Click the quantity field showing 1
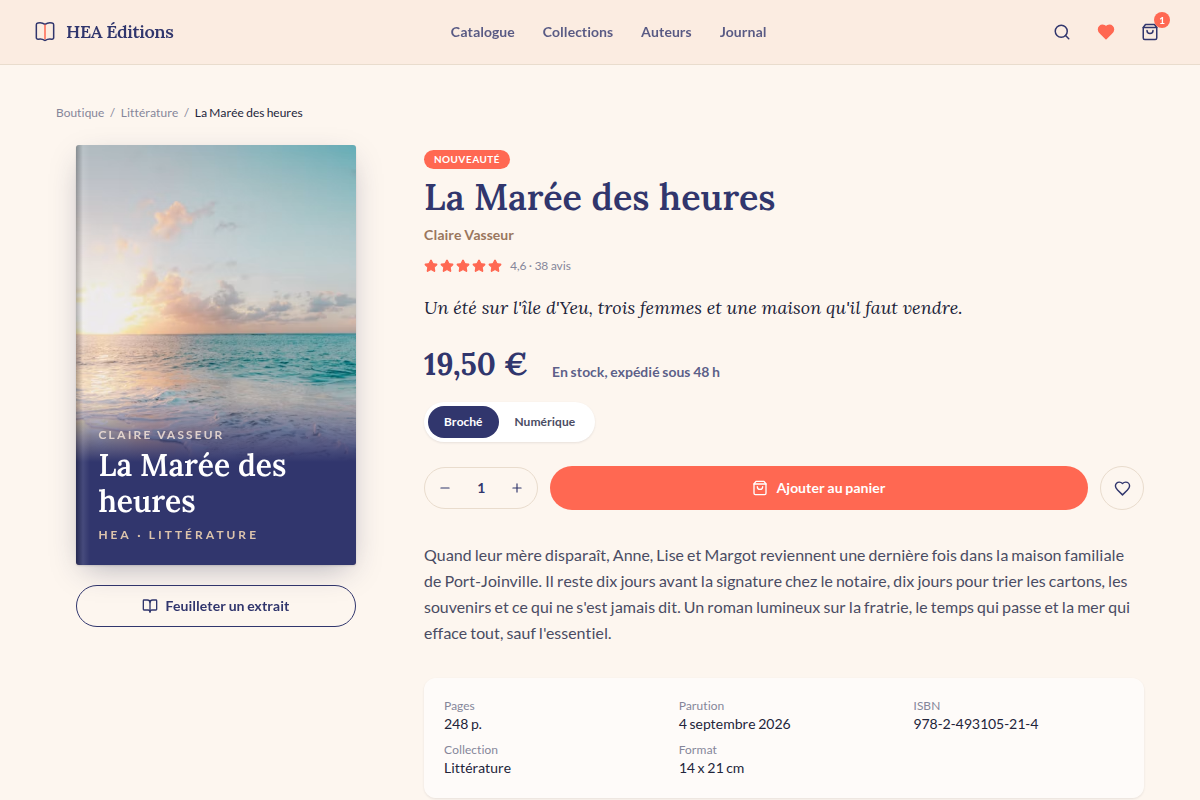This screenshot has height=800, width=1200. (x=481, y=488)
